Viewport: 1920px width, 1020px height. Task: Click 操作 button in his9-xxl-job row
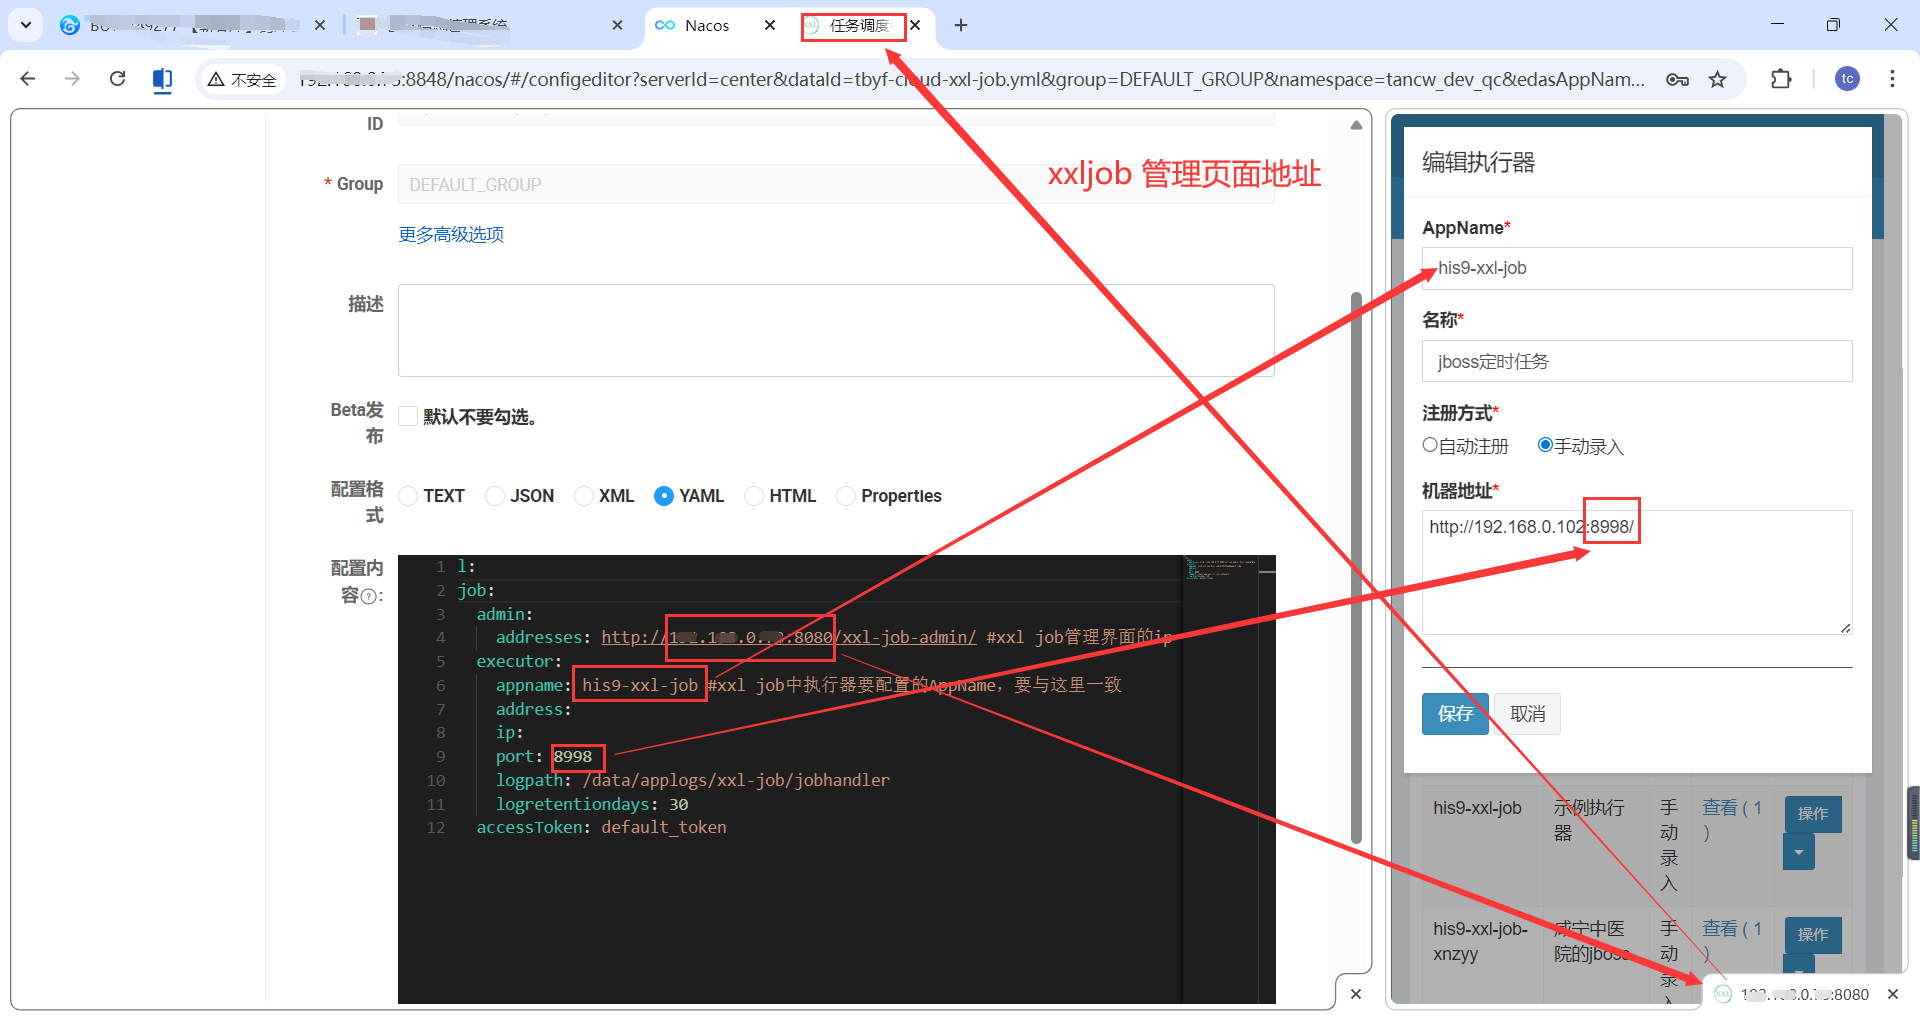point(1813,814)
